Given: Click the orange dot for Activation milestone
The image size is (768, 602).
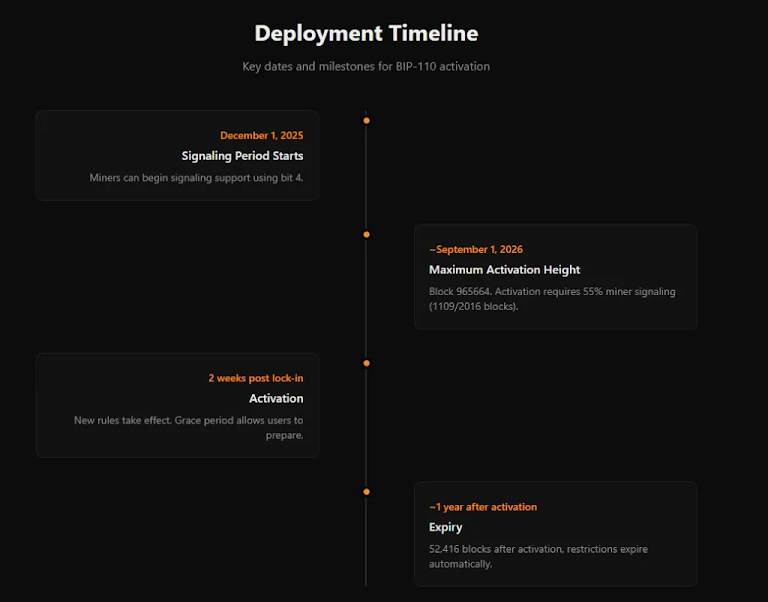Looking at the screenshot, I should (x=366, y=363).
